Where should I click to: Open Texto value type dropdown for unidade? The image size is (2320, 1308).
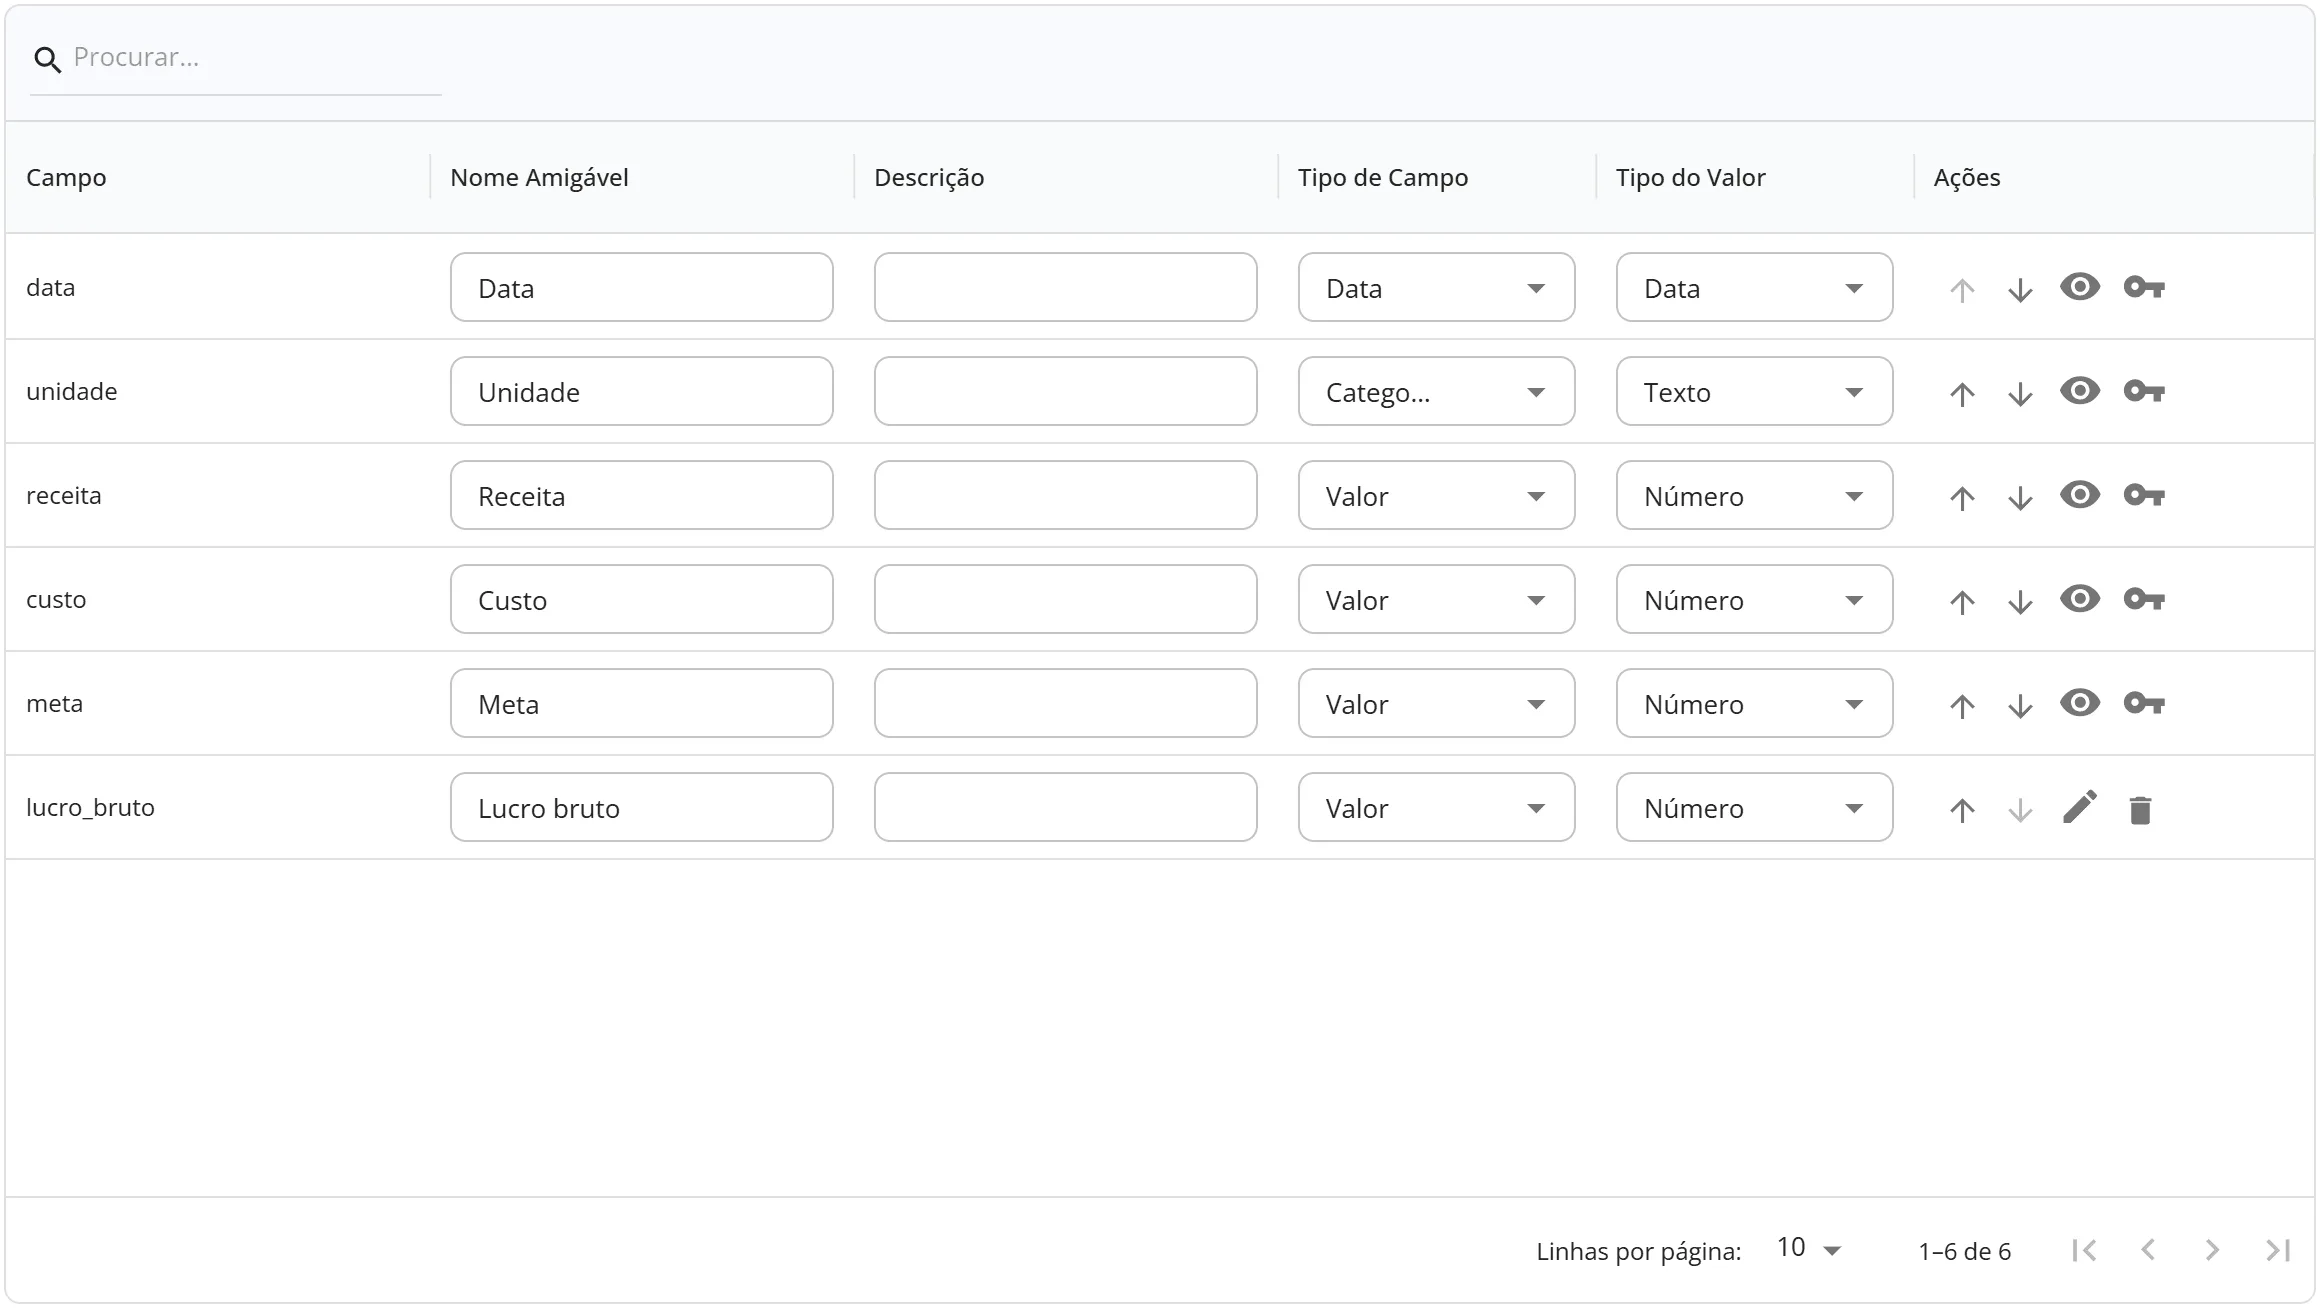(1755, 391)
